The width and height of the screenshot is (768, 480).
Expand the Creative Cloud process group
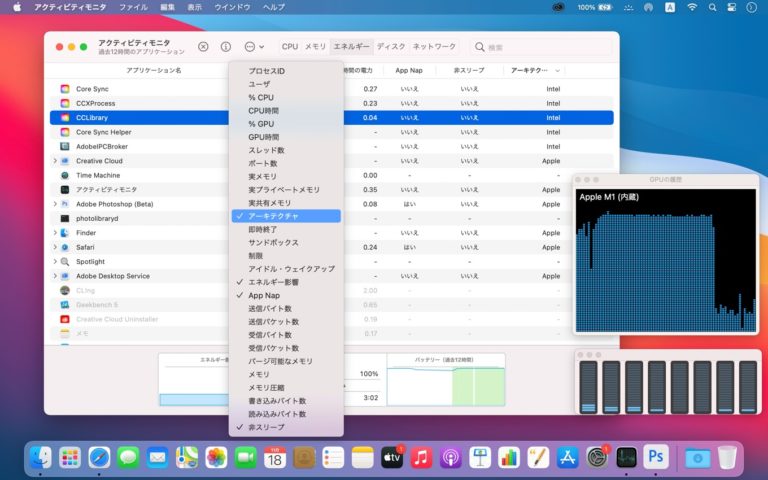pos(55,161)
